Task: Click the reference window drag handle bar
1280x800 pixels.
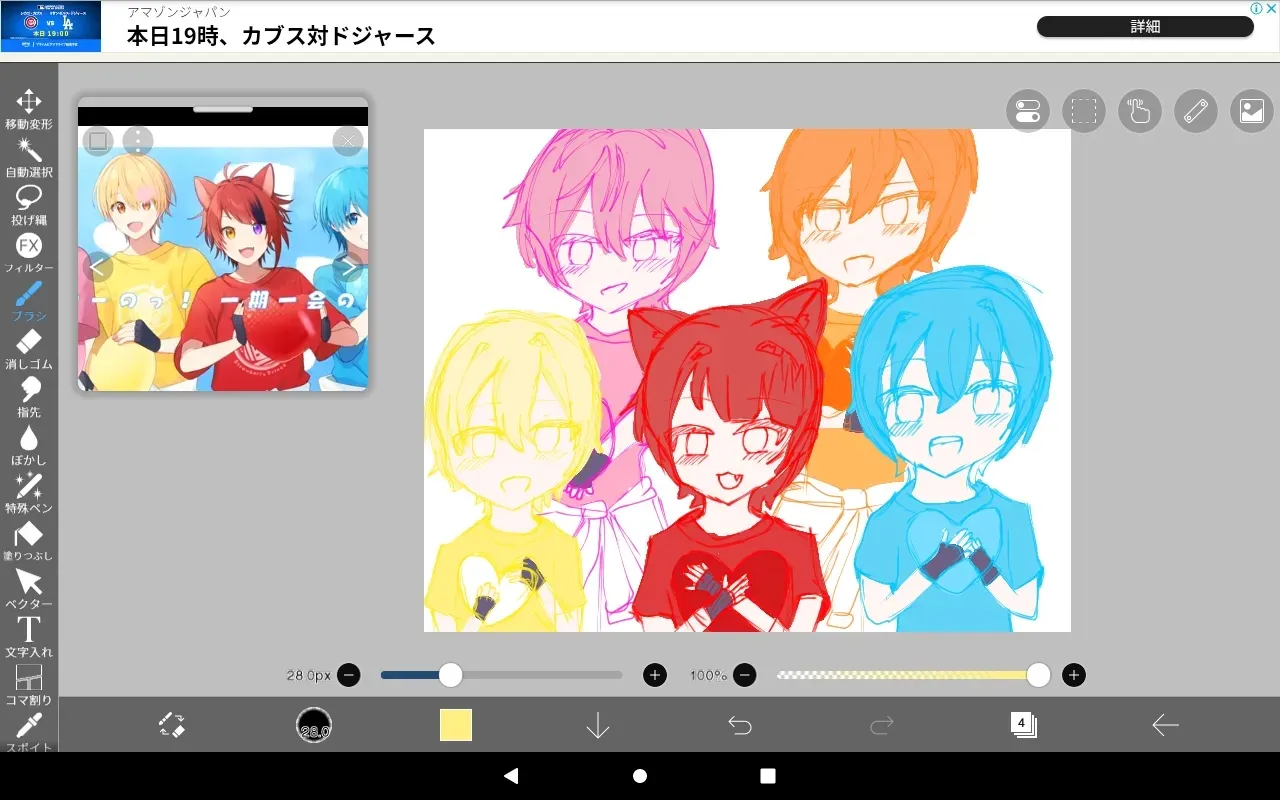Action: pos(223,108)
